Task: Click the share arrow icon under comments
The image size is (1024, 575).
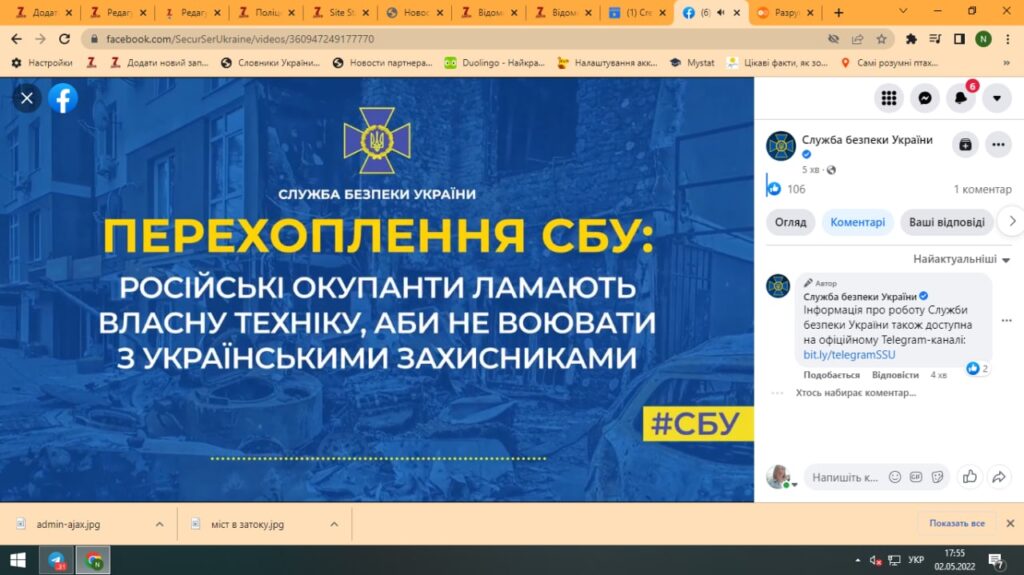Action: [998, 477]
